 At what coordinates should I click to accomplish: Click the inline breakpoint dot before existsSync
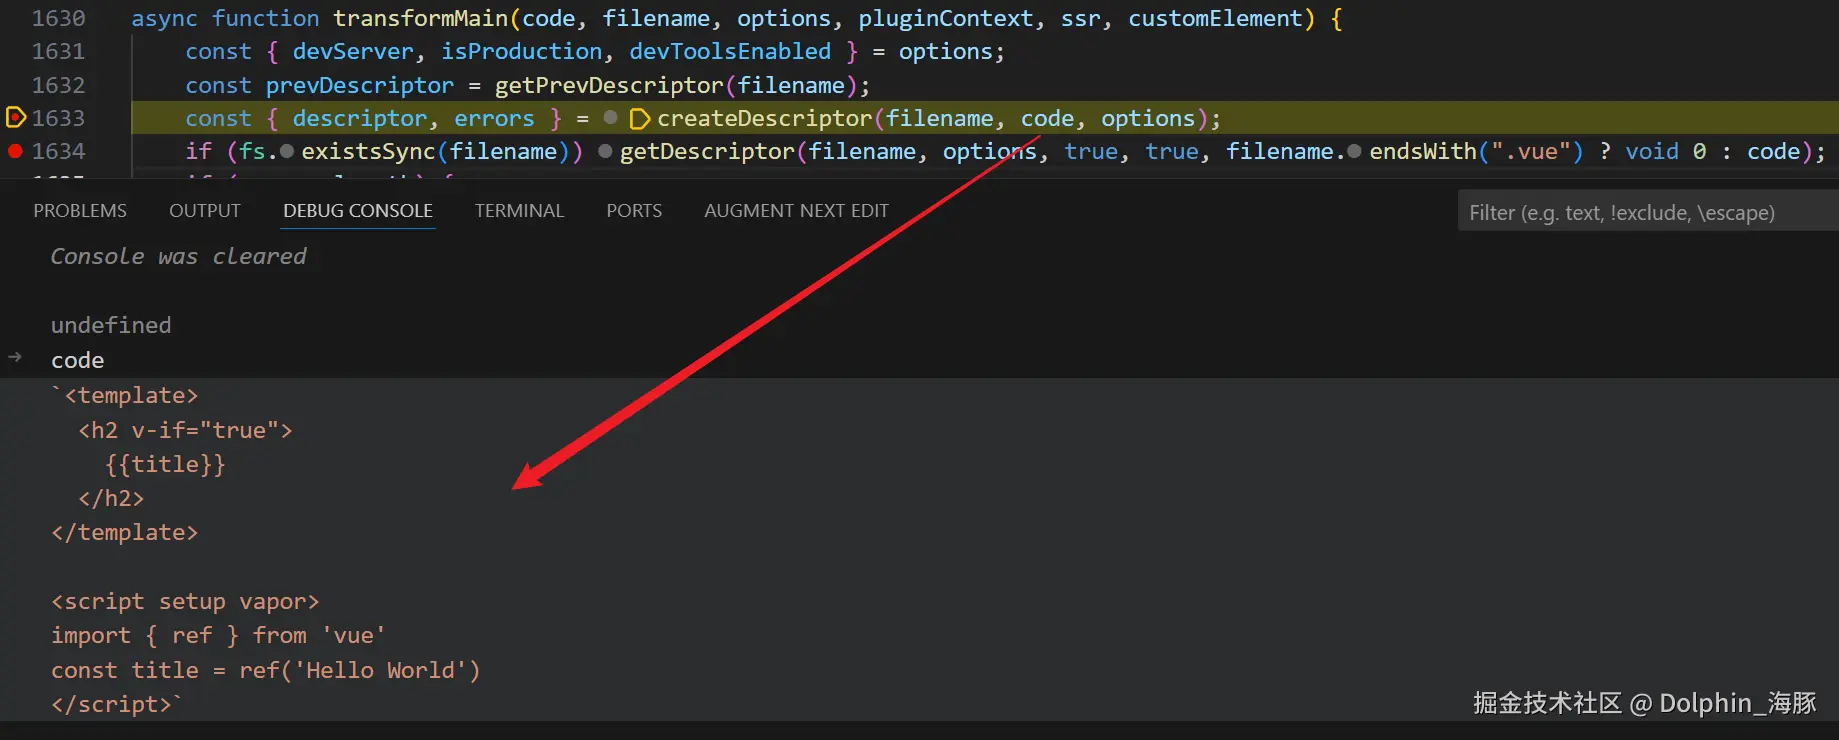[287, 151]
